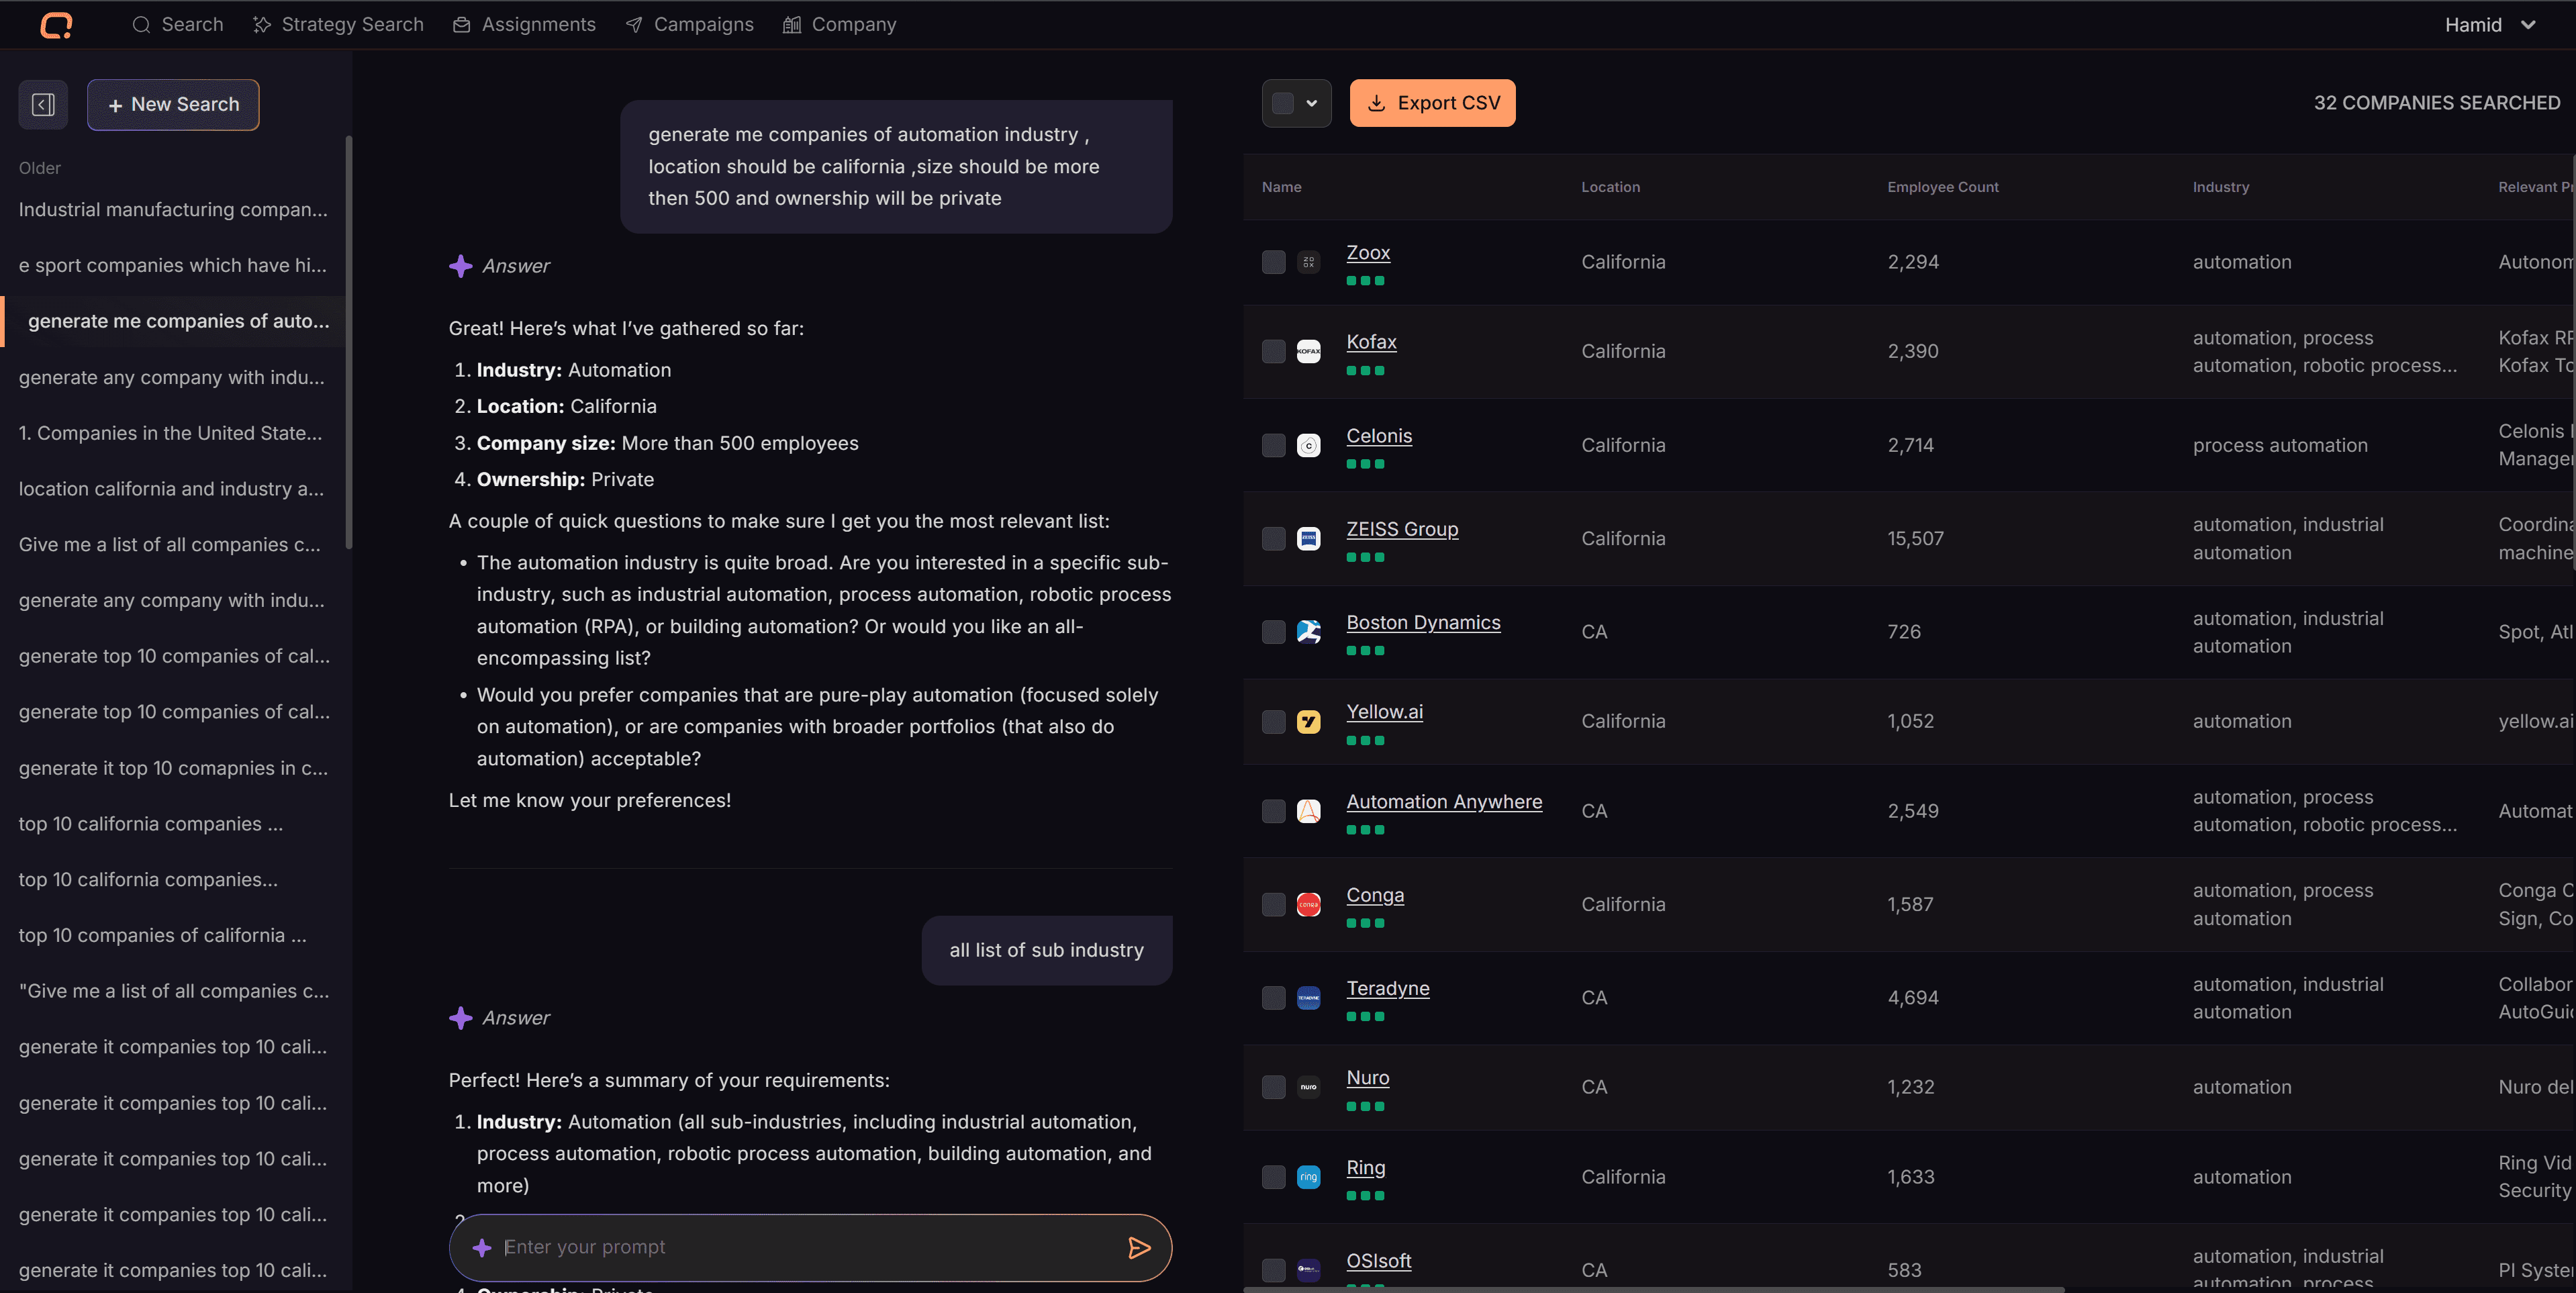This screenshot has height=1293, width=2576.
Task: Open the Hamid account dropdown
Action: tap(2490, 24)
